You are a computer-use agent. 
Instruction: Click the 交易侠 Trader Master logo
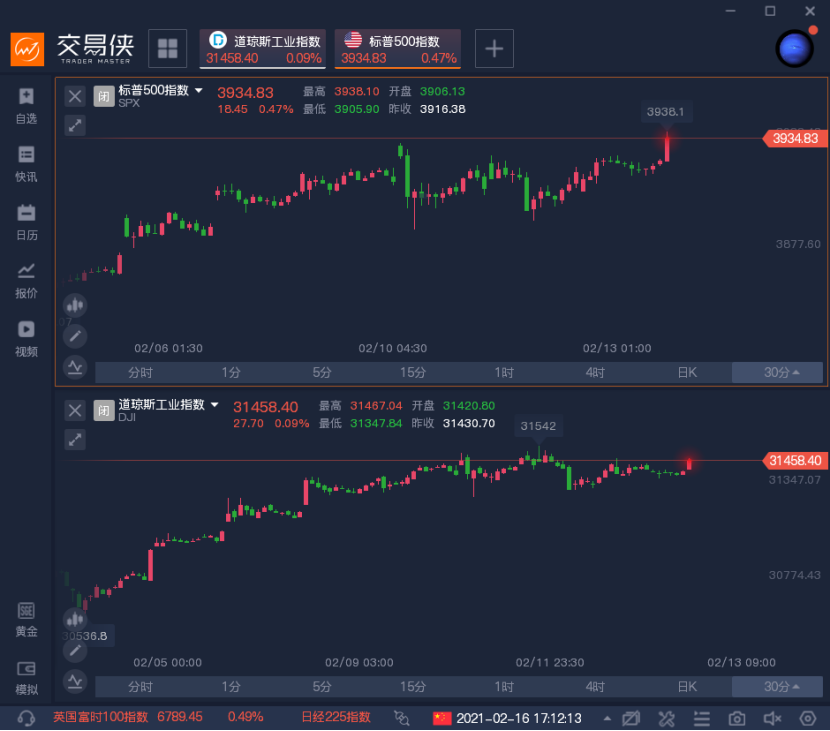coord(72,49)
